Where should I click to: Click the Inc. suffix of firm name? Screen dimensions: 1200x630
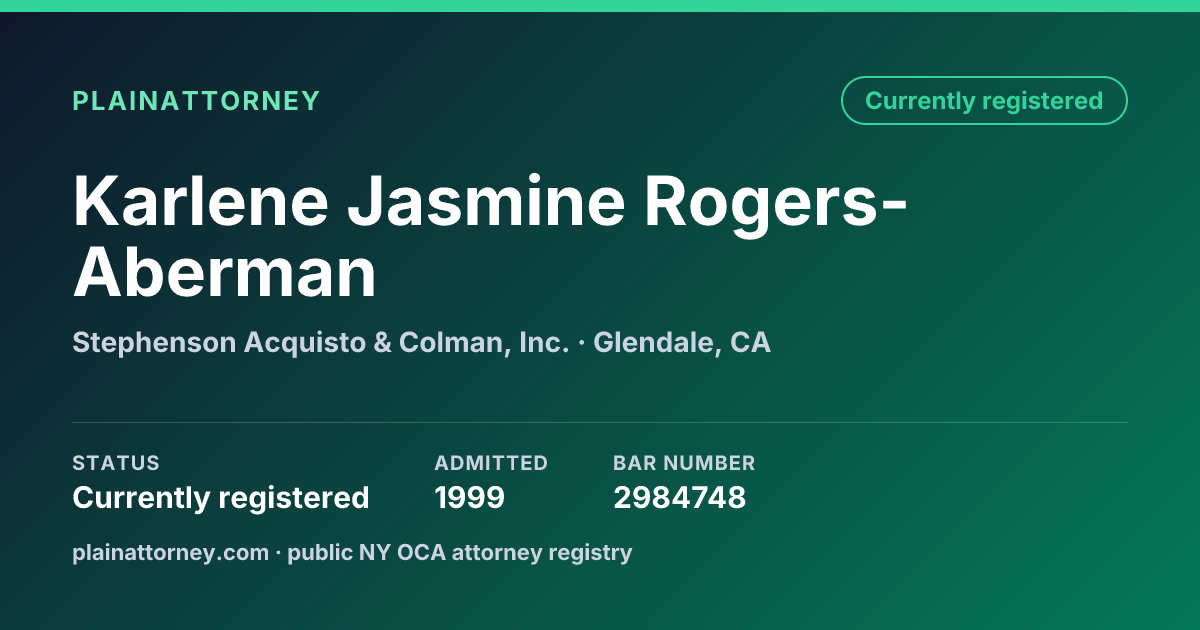[544, 343]
